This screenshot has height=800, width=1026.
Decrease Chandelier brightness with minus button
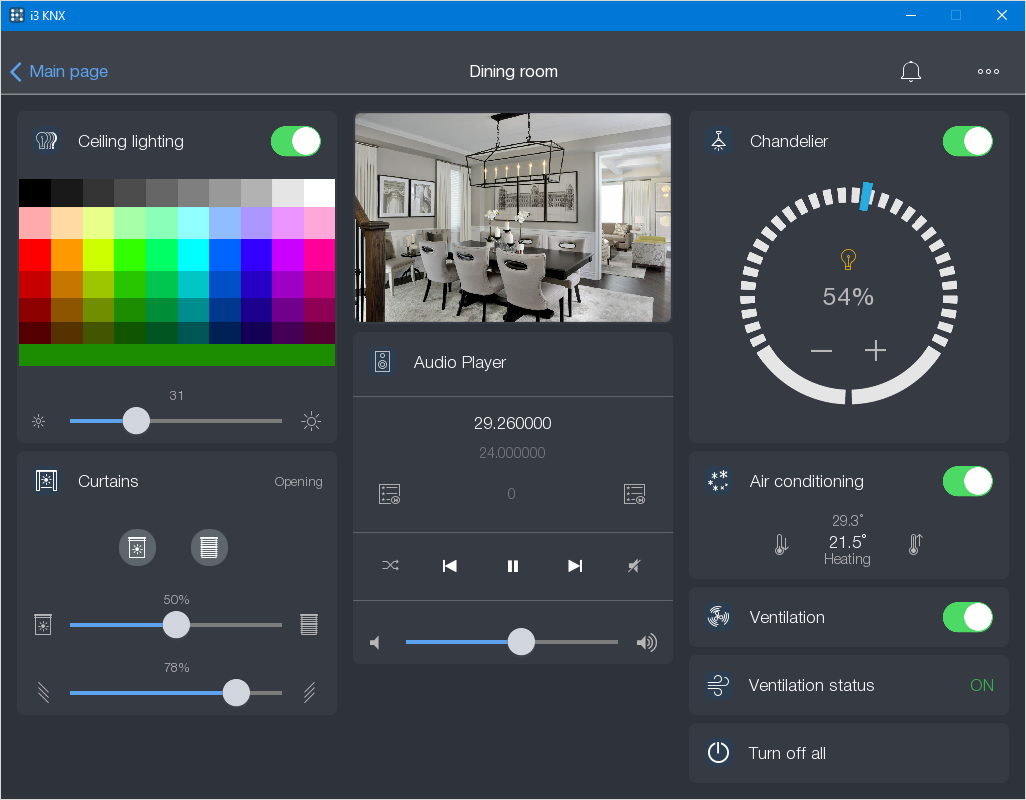tap(821, 351)
